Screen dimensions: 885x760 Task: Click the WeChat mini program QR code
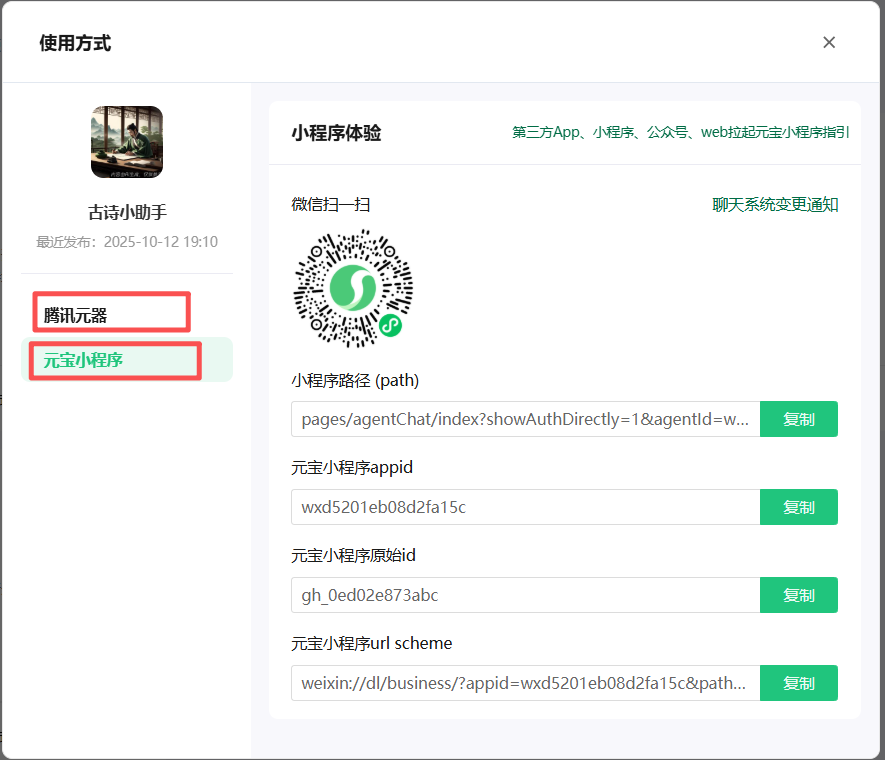pyautogui.click(x=353, y=288)
